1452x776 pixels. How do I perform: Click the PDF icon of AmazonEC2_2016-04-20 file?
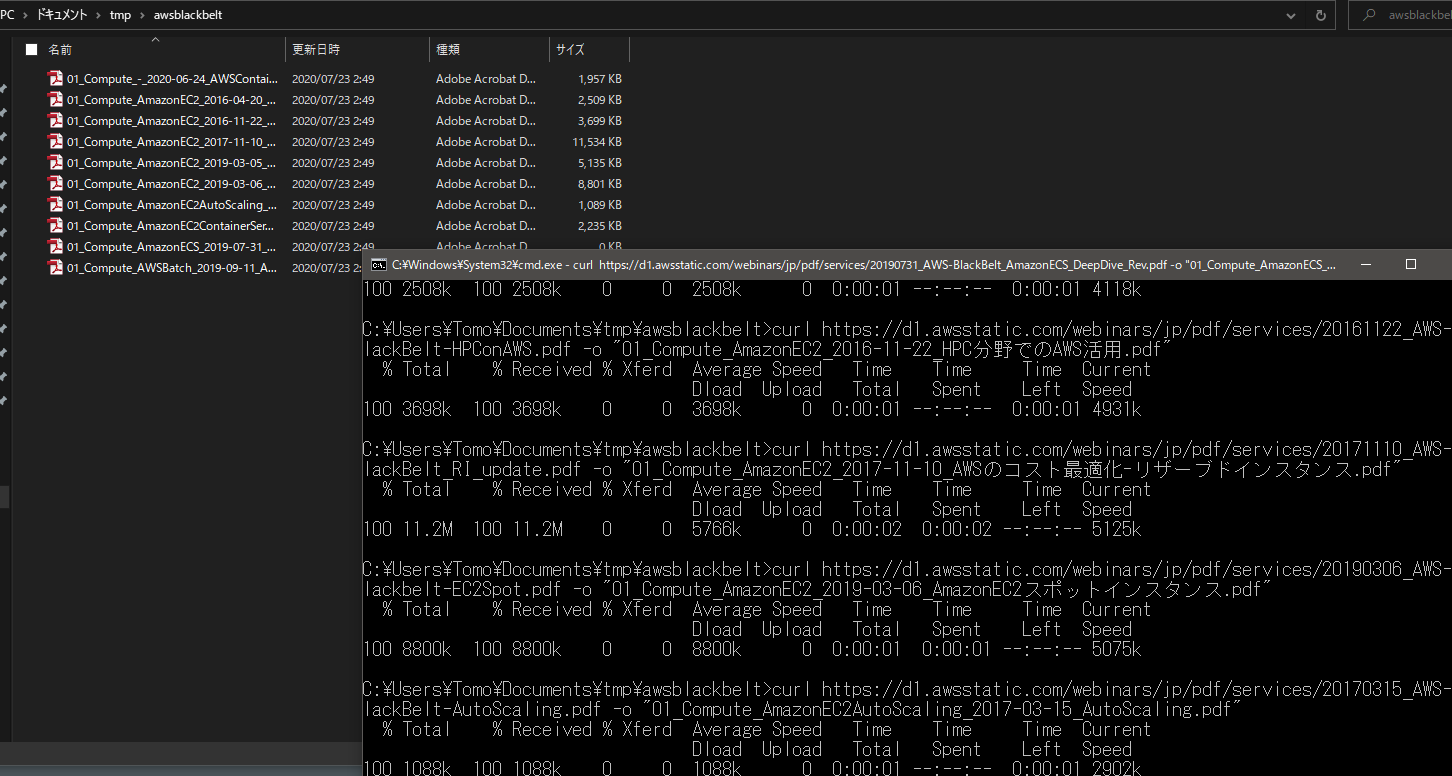click(56, 99)
